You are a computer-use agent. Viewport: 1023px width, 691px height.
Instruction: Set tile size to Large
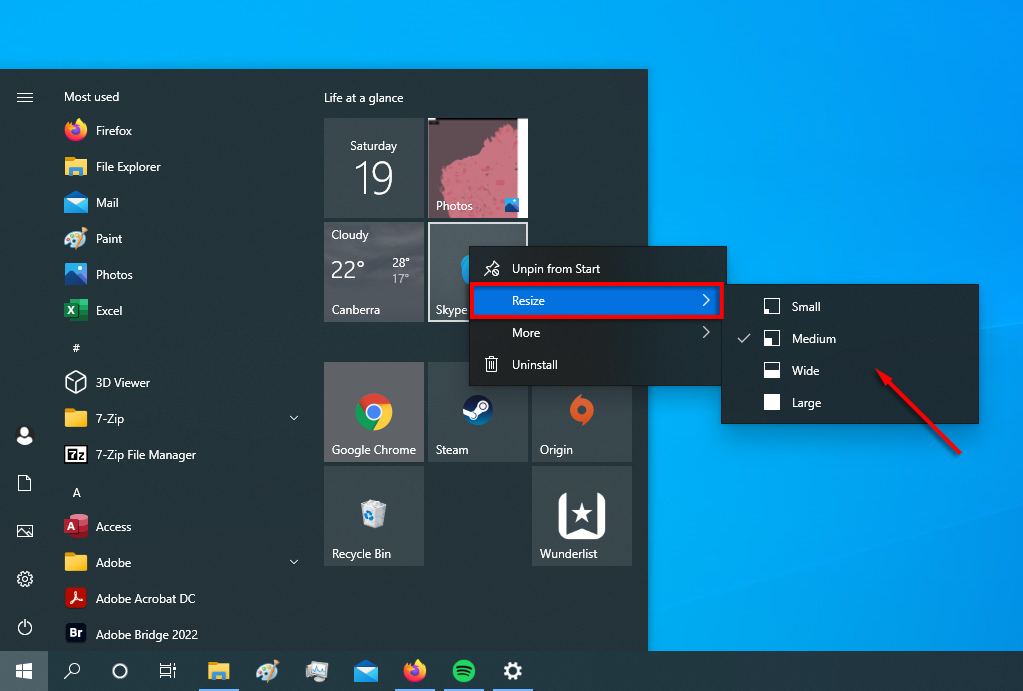click(x=805, y=403)
